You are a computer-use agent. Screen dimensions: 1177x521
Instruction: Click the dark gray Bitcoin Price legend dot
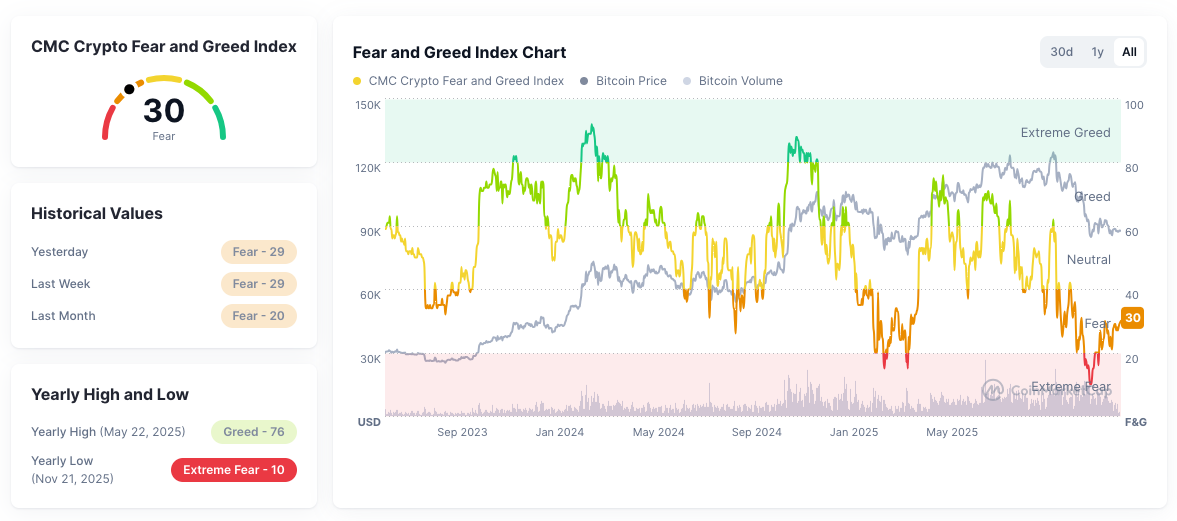[x=584, y=81]
